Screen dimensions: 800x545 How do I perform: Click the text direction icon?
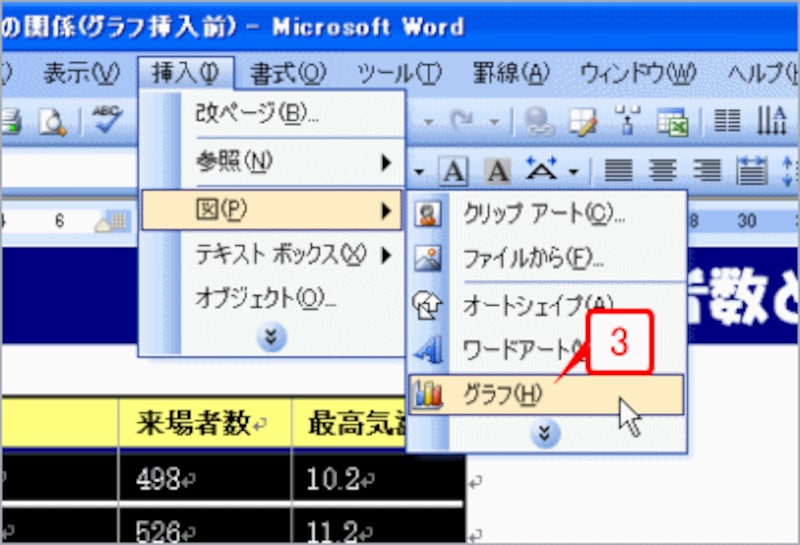(771, 120)
